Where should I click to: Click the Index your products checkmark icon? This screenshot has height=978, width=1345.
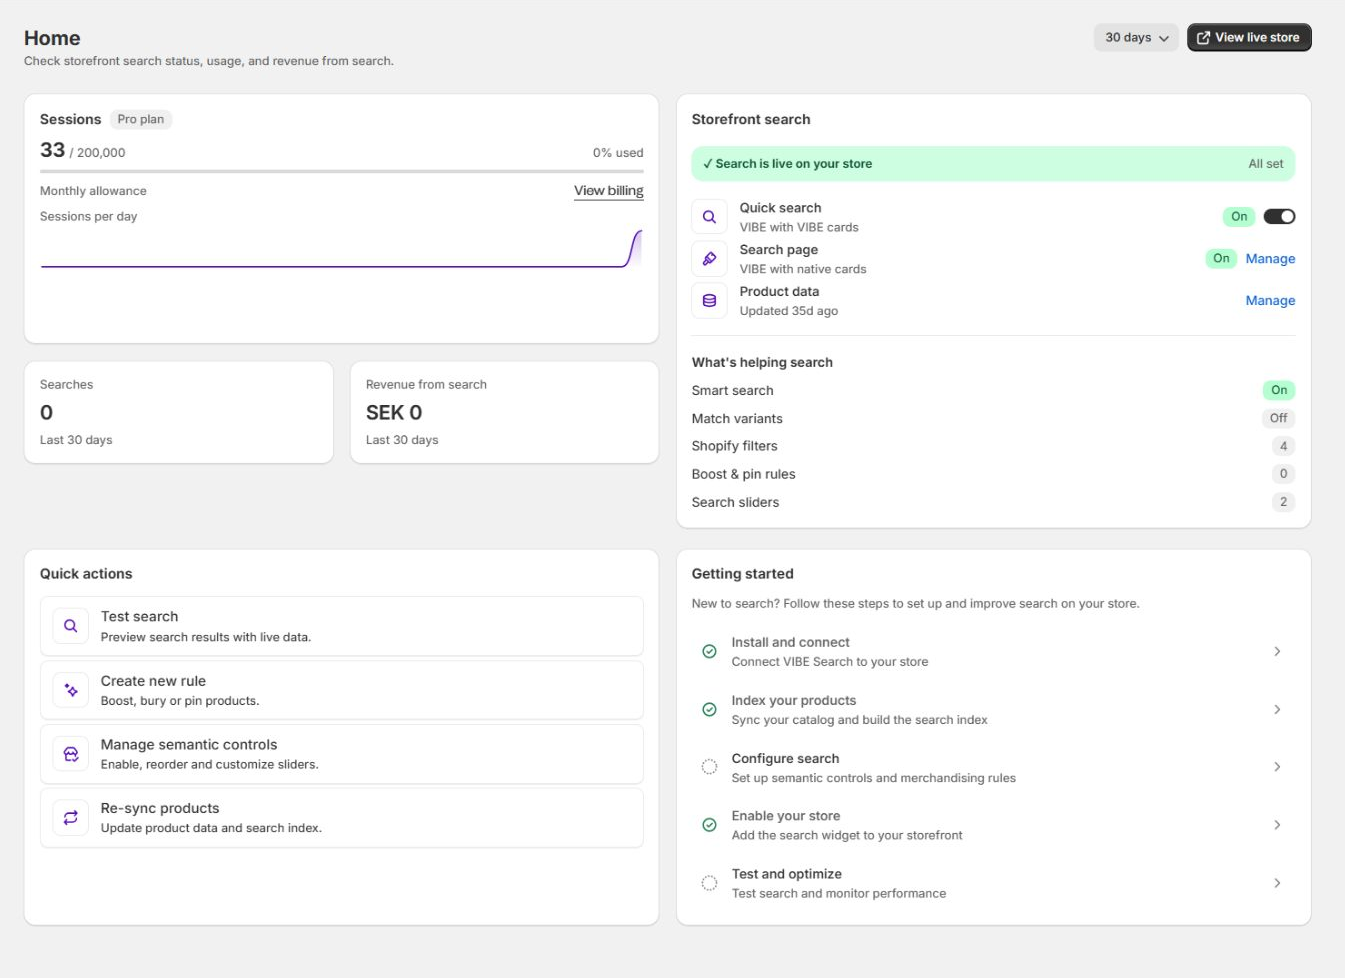[709, 709]
